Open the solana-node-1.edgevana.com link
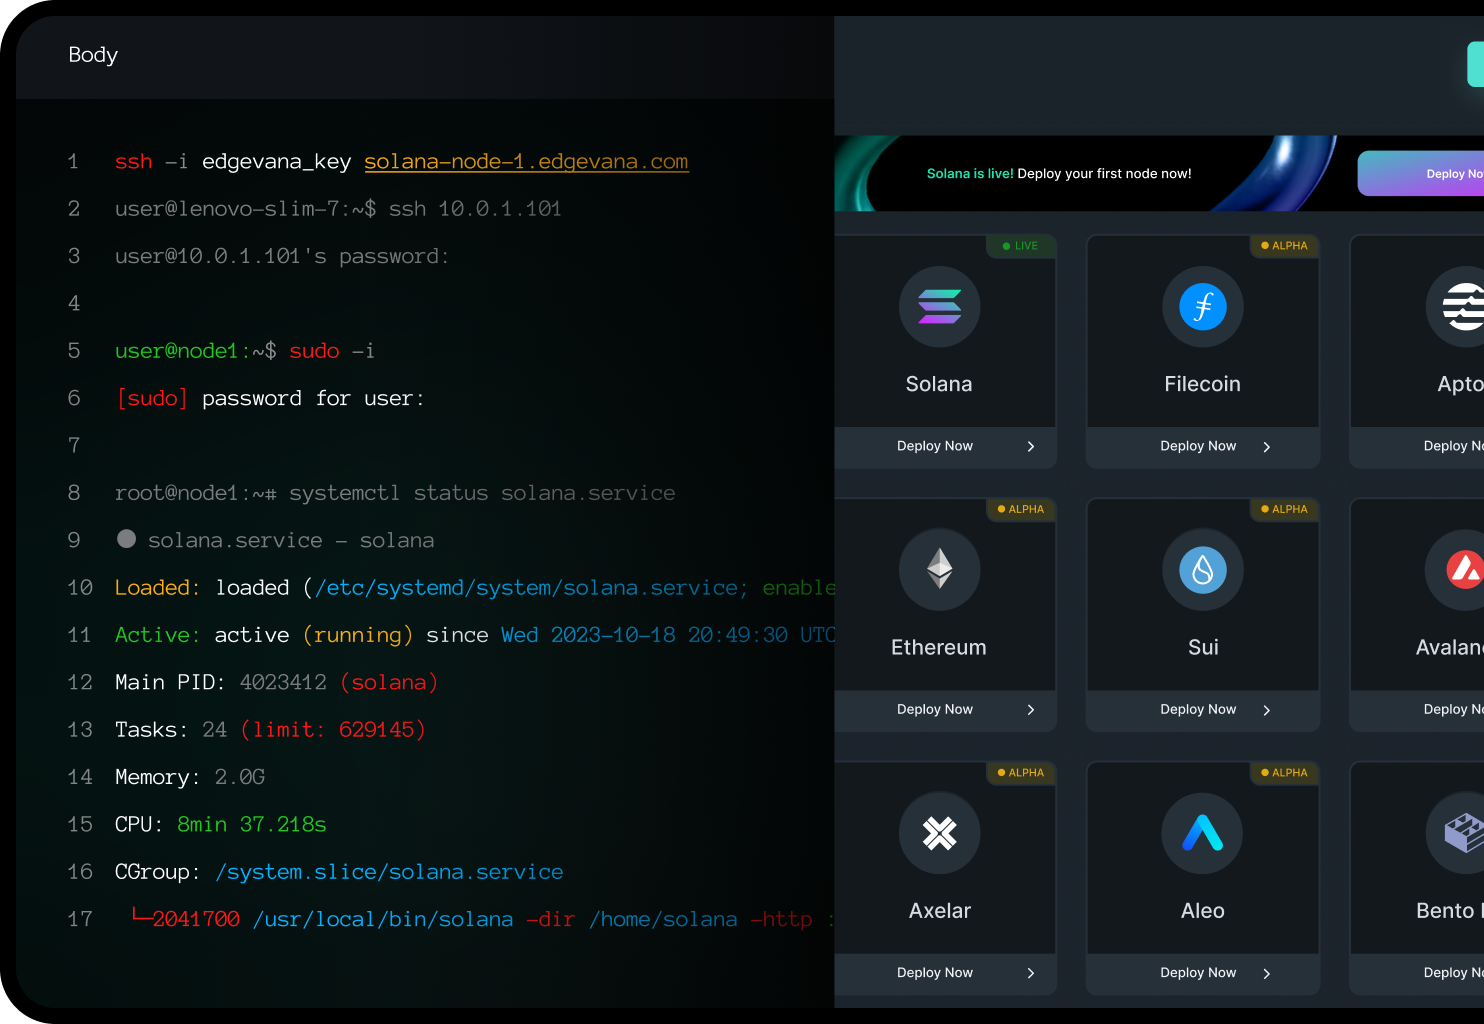Screen dimensions: 1484x1024 (x=527, y=161)
